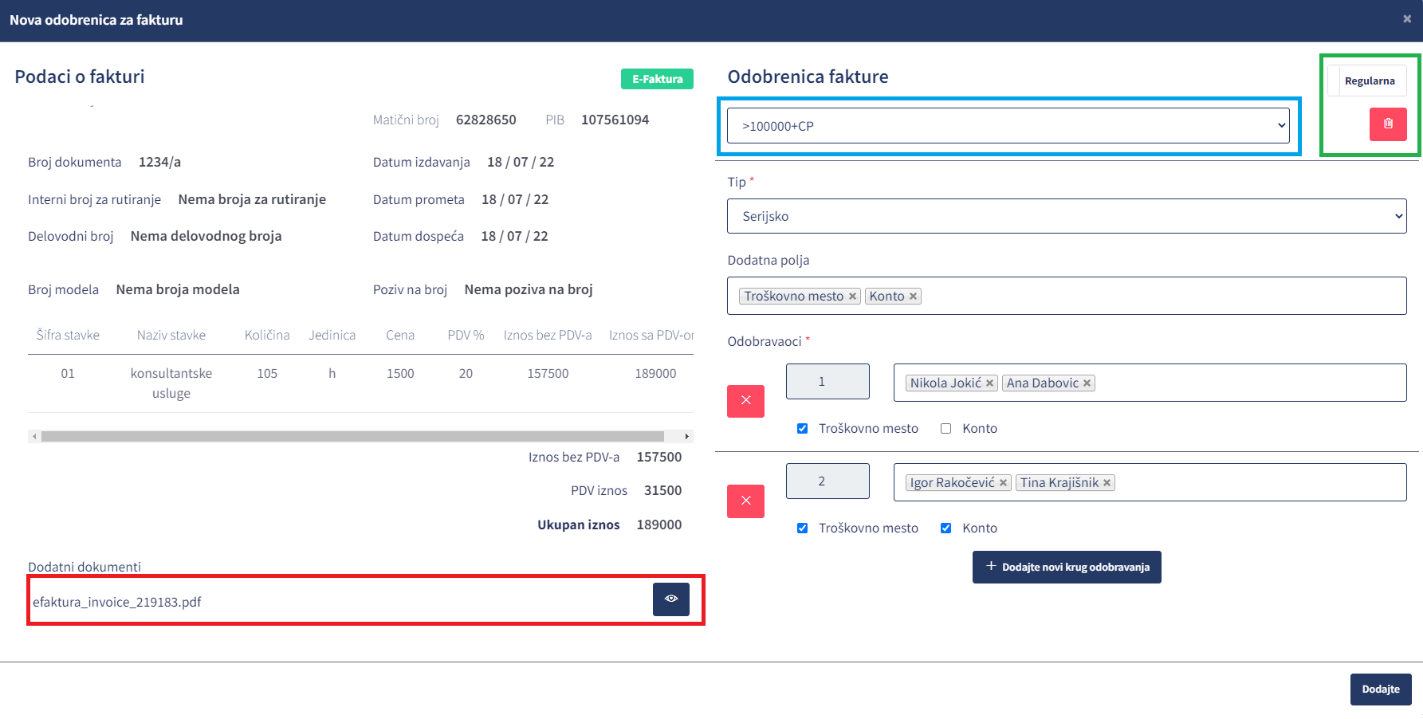
Task: Click the red delete template icon
Action: pyautogui.click(x=1387, y=124)
